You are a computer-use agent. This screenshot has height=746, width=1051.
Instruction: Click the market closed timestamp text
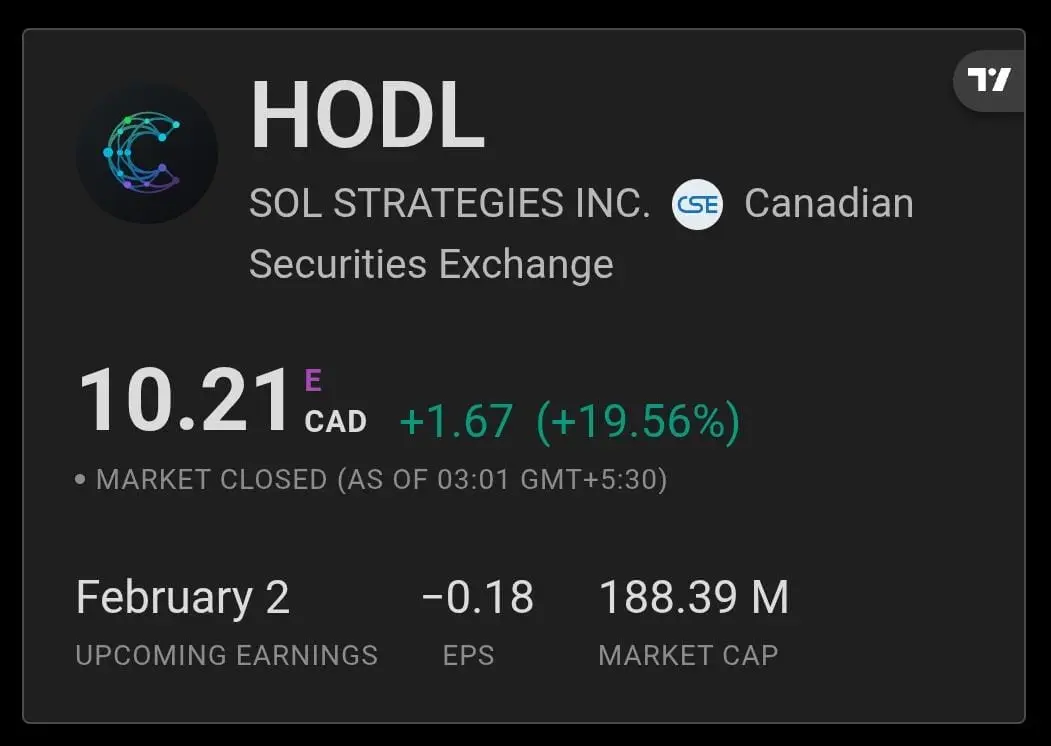tap(381, 480)
